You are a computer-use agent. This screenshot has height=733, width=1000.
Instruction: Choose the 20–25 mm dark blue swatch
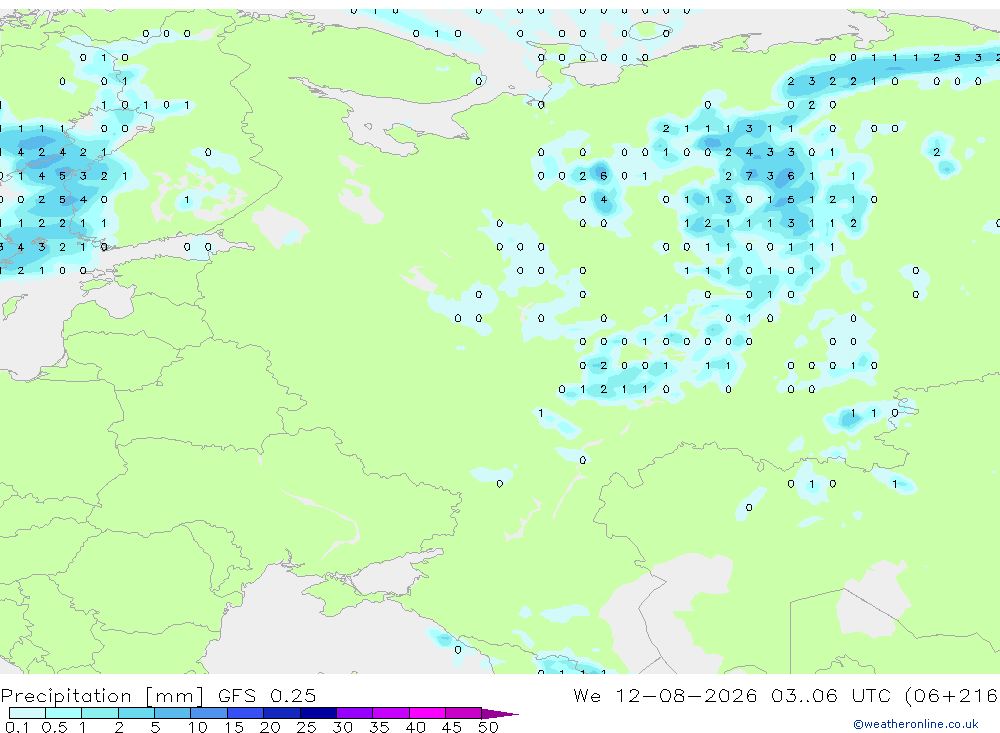[282, 713]
